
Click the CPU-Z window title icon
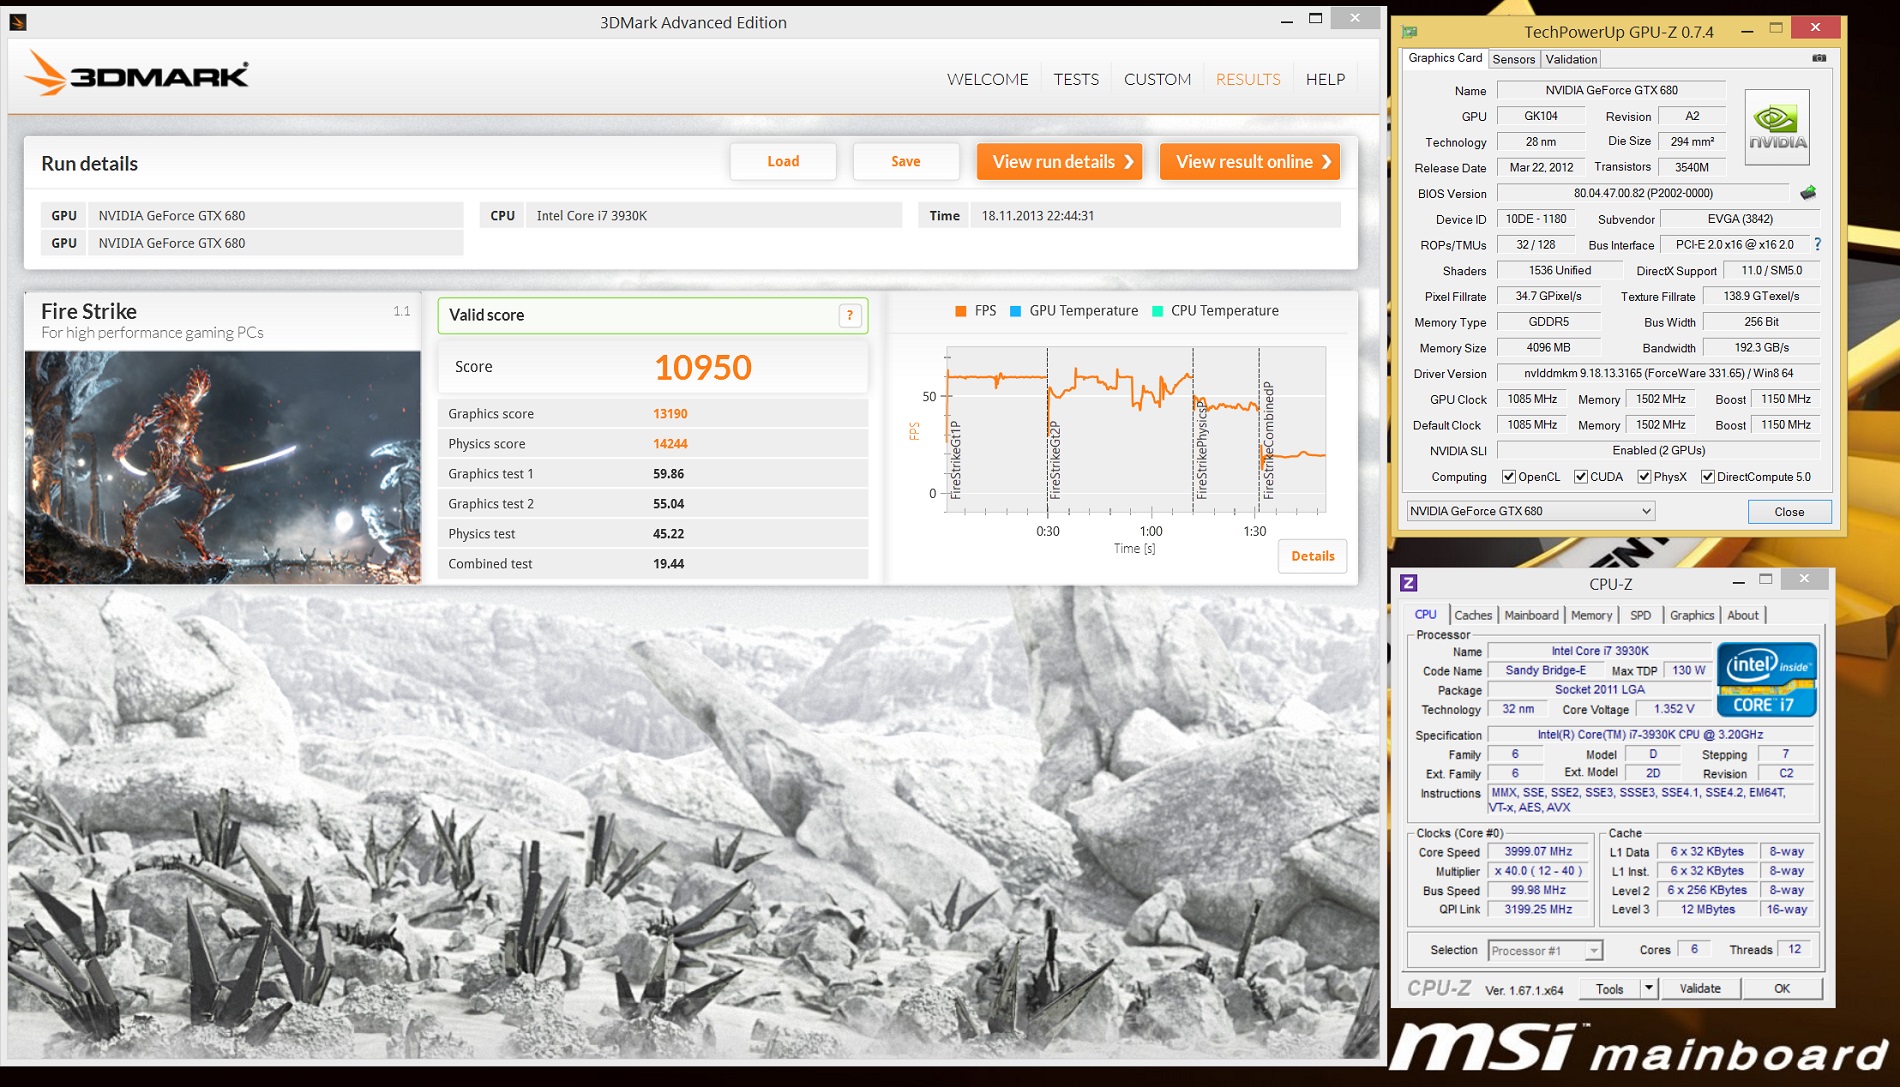pos(1408,582)
